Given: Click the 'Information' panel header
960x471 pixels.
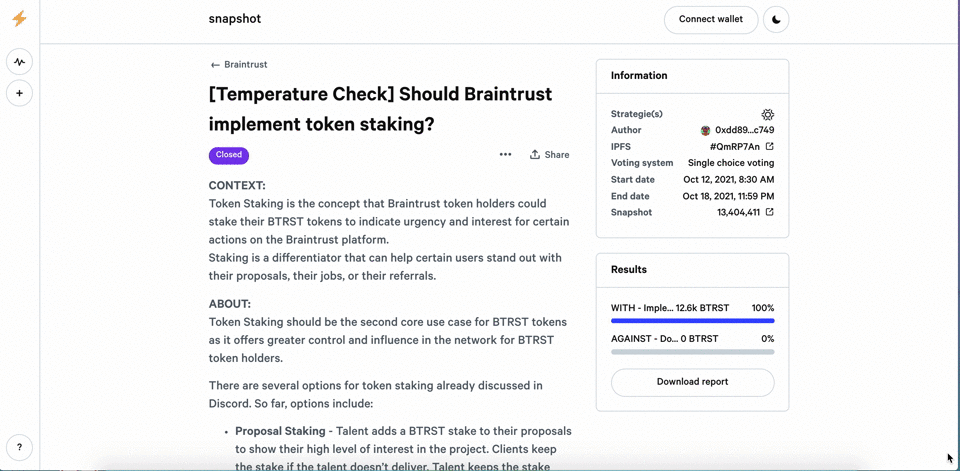Looking at the screenshot, I should click(x=639, y=75).
